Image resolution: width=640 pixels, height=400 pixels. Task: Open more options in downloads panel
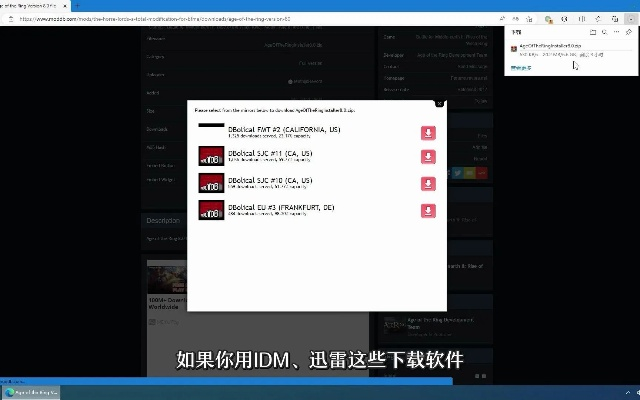pos(616,32)
